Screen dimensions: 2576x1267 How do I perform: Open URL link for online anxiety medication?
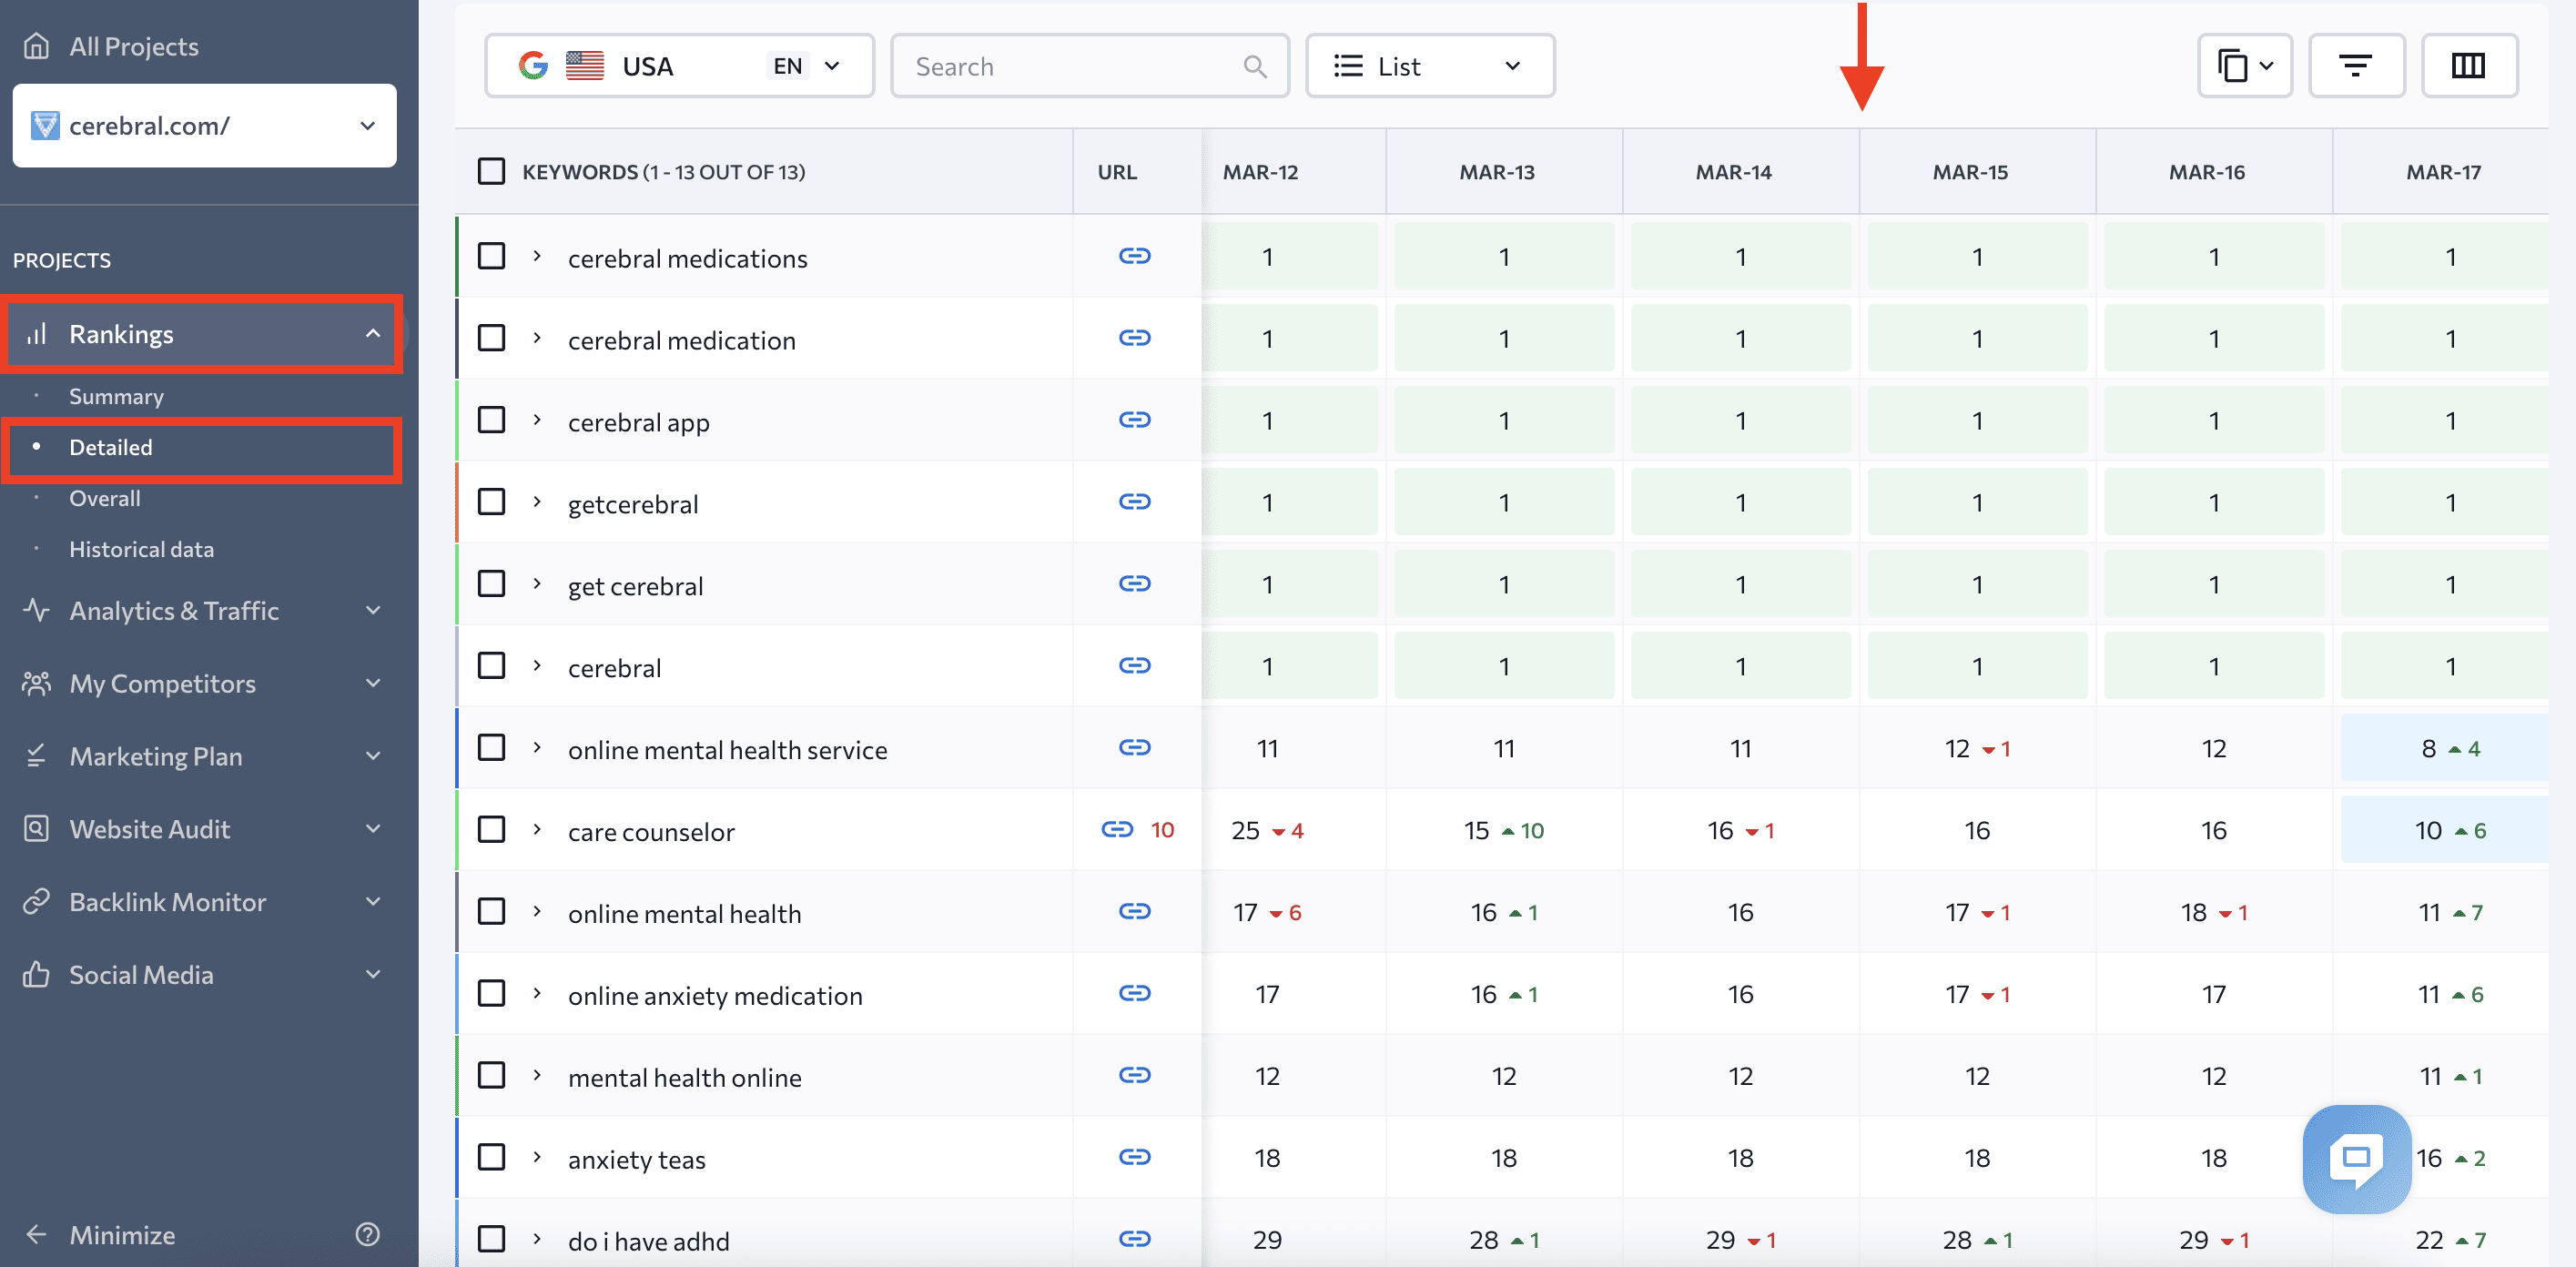tap(1134, 995)
